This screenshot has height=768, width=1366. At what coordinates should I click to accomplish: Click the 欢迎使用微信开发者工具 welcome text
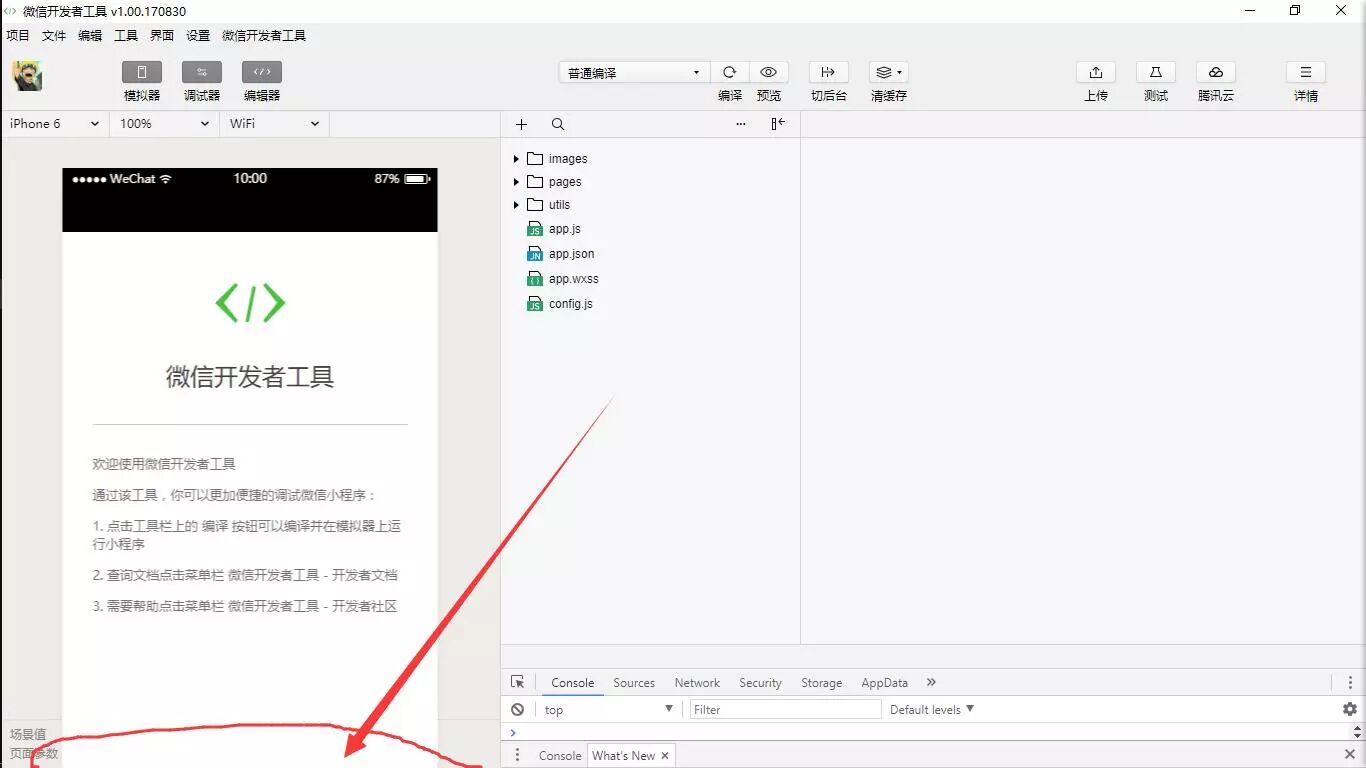[164, 464]
